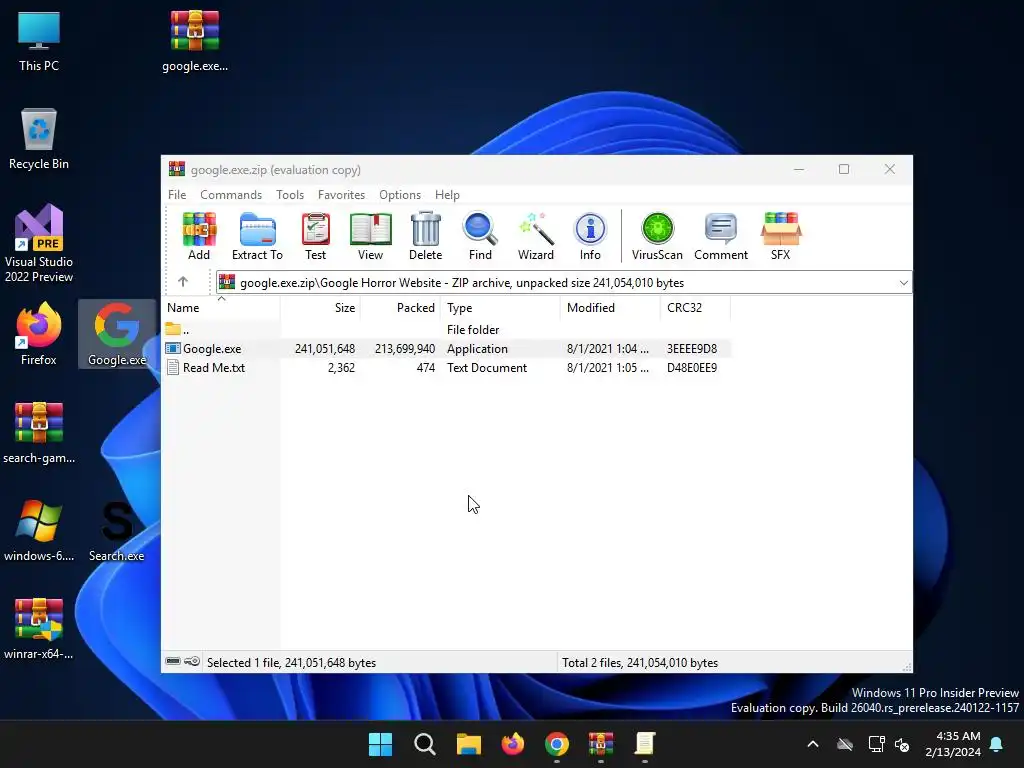The height and width of the screenshot is (768, 1024).
Task: Sort by the Type column header
Action: pyautogui.click(x=500, y=308)
